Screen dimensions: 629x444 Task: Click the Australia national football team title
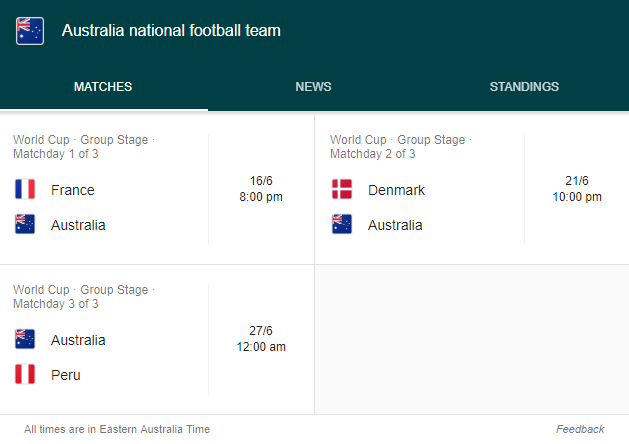[x=171, y=30]
